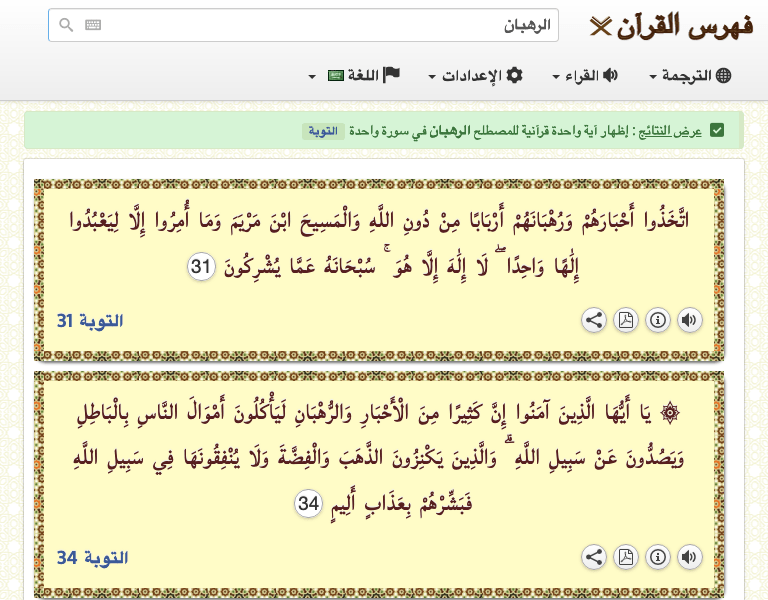Click the gear icon beside الإعدادات
Screen dimensions: 768x600
(x=514, y=75)
